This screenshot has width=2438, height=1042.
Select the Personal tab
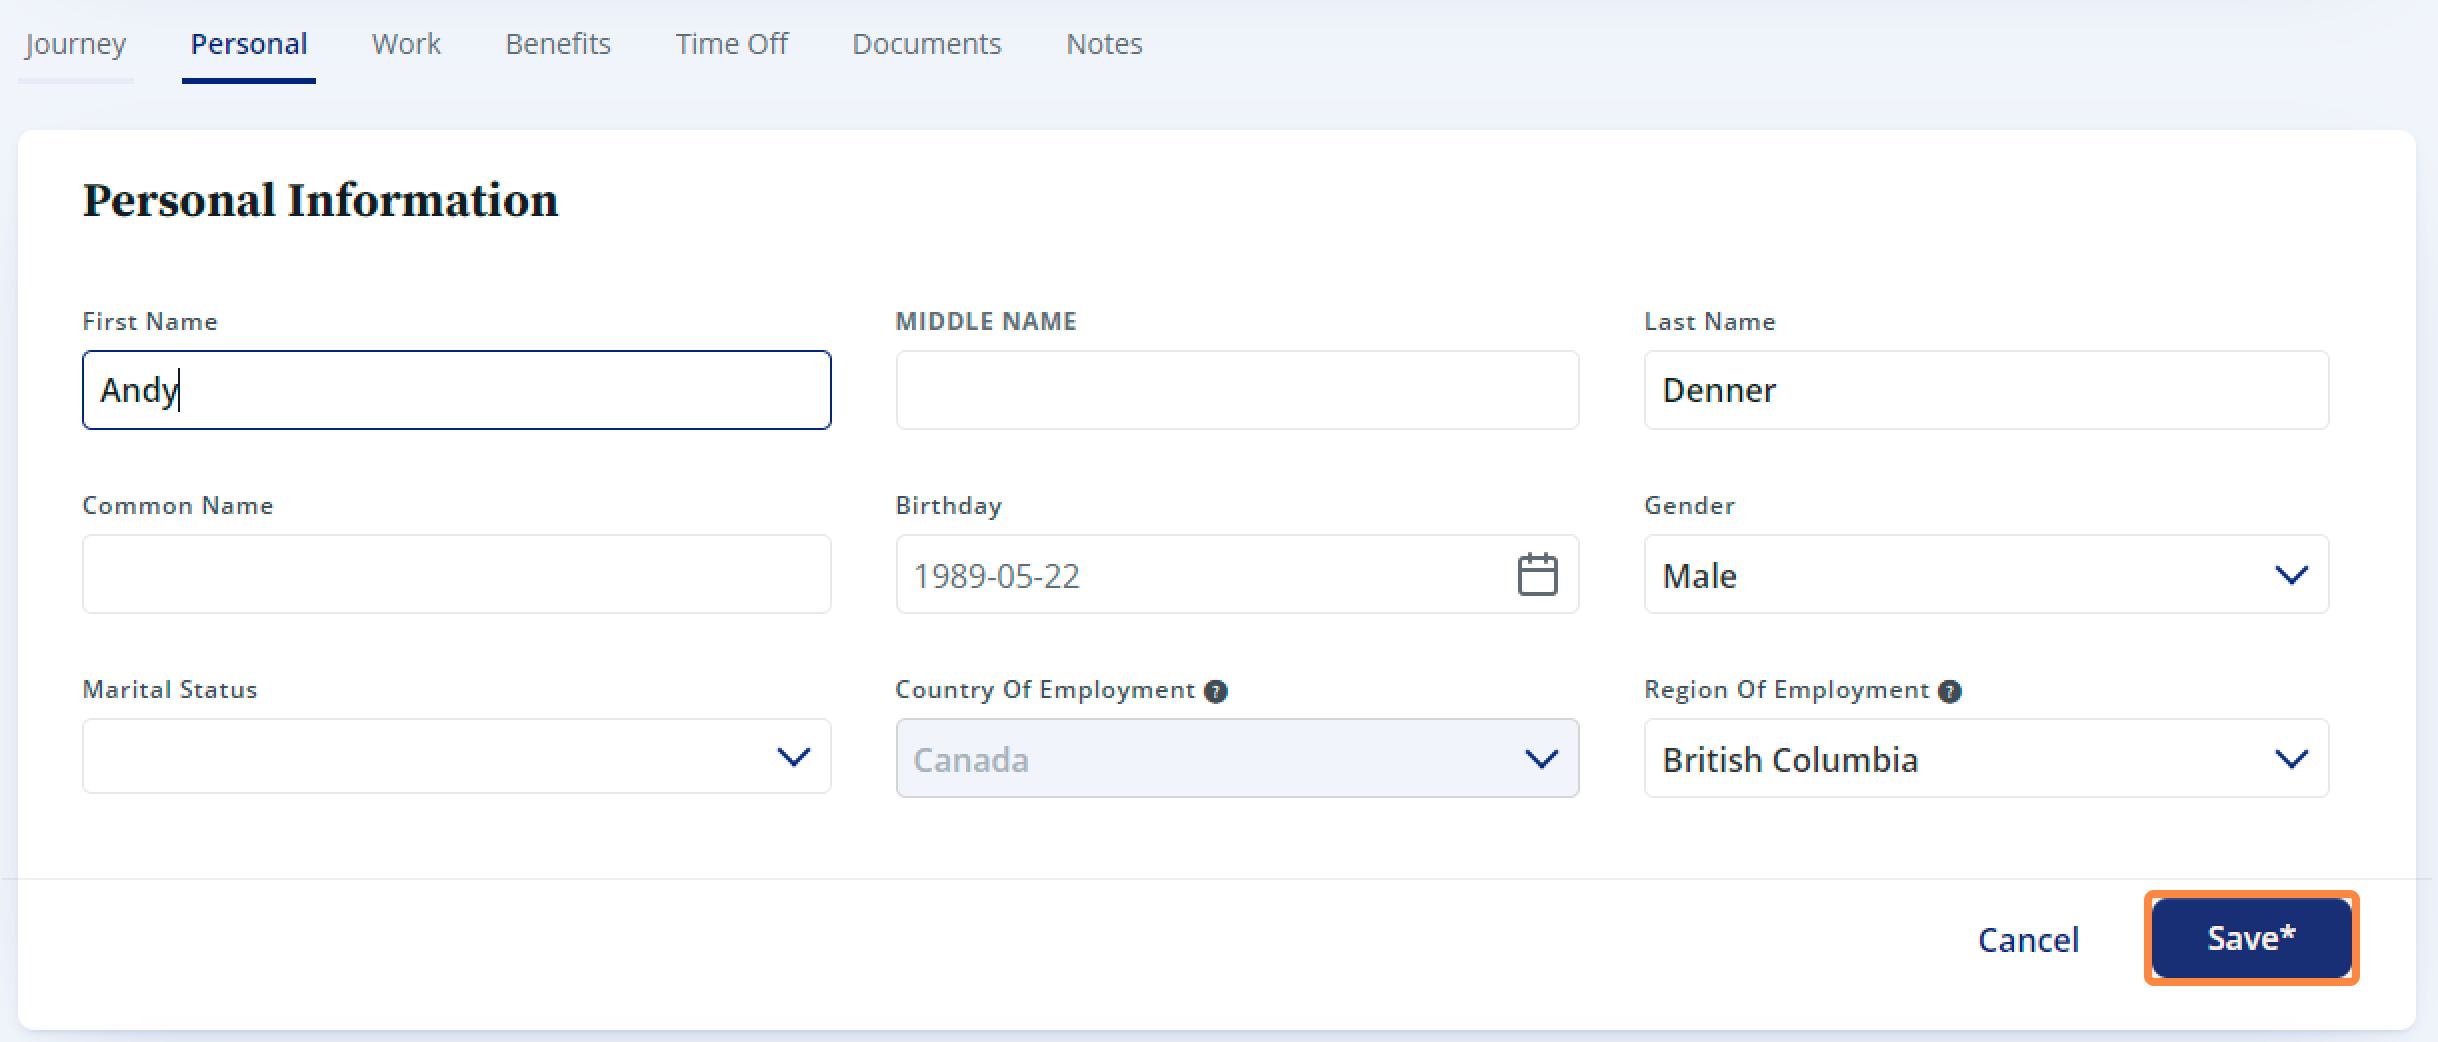pyautogui.click(x=249, y=45)
